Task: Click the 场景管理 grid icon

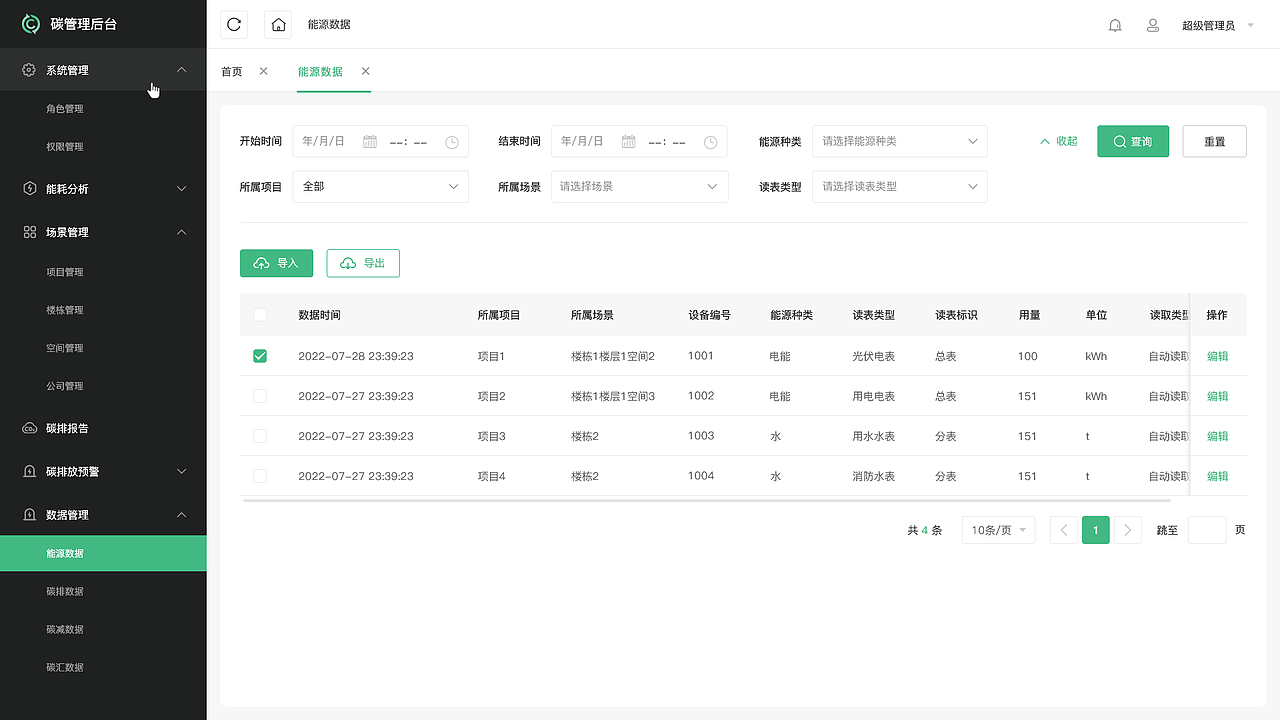Action: click(x=29, y=232)
